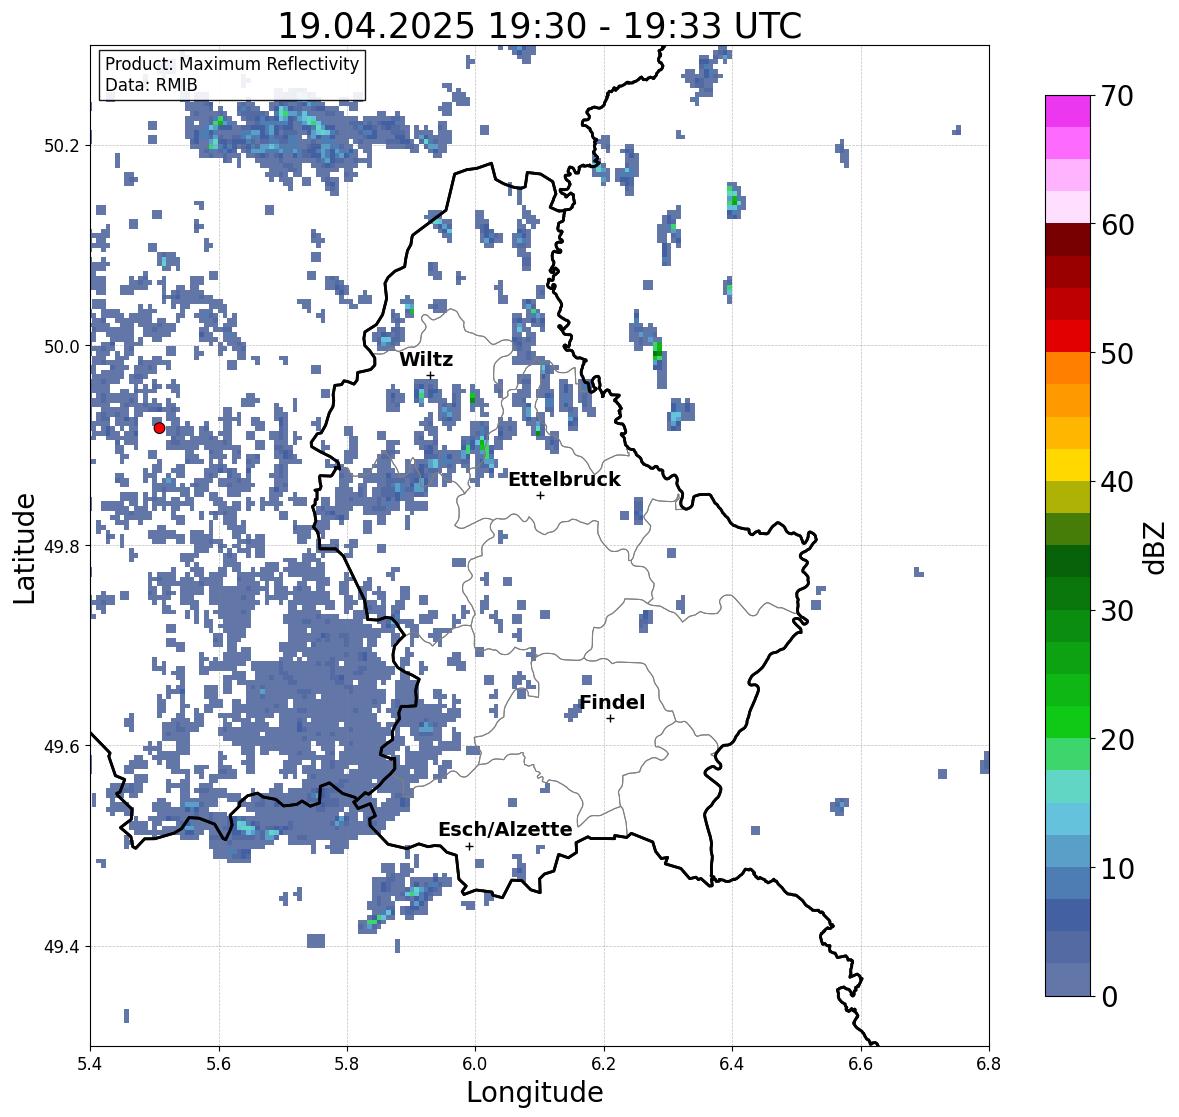The width and height of the screenshot is (1179, 1117).
Task: Click the colorbar tick label 70
Action: (x=1117, y=96)
